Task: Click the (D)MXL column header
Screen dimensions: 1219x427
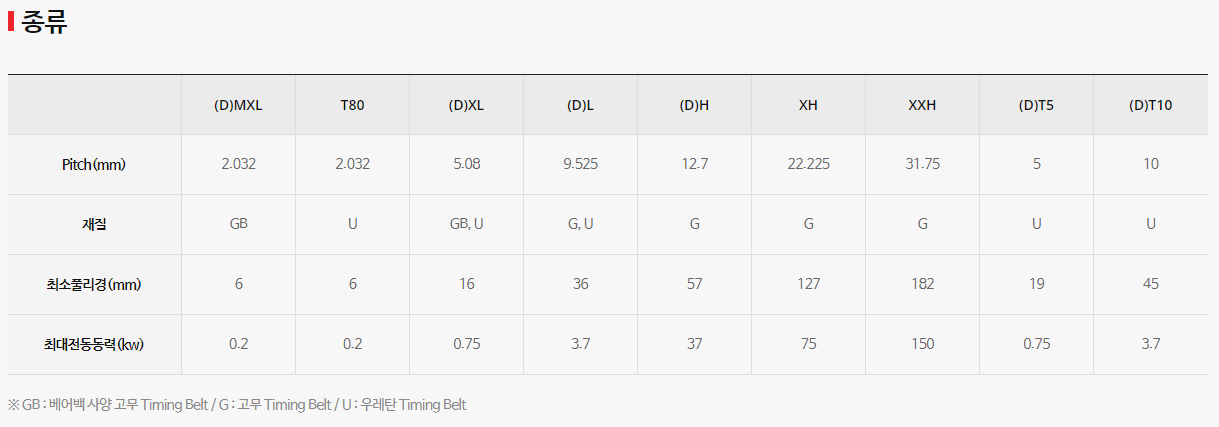Action: tap(238, 105)
